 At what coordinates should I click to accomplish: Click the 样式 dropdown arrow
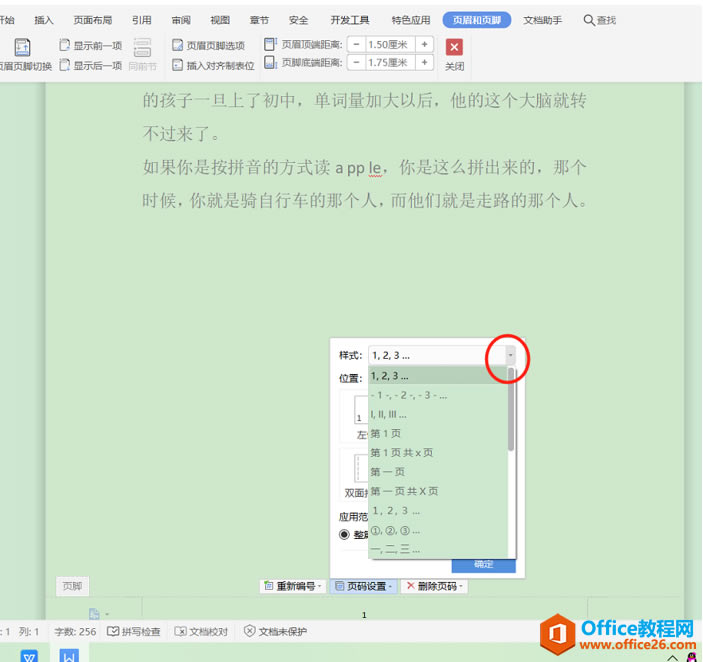coord(510,355)
